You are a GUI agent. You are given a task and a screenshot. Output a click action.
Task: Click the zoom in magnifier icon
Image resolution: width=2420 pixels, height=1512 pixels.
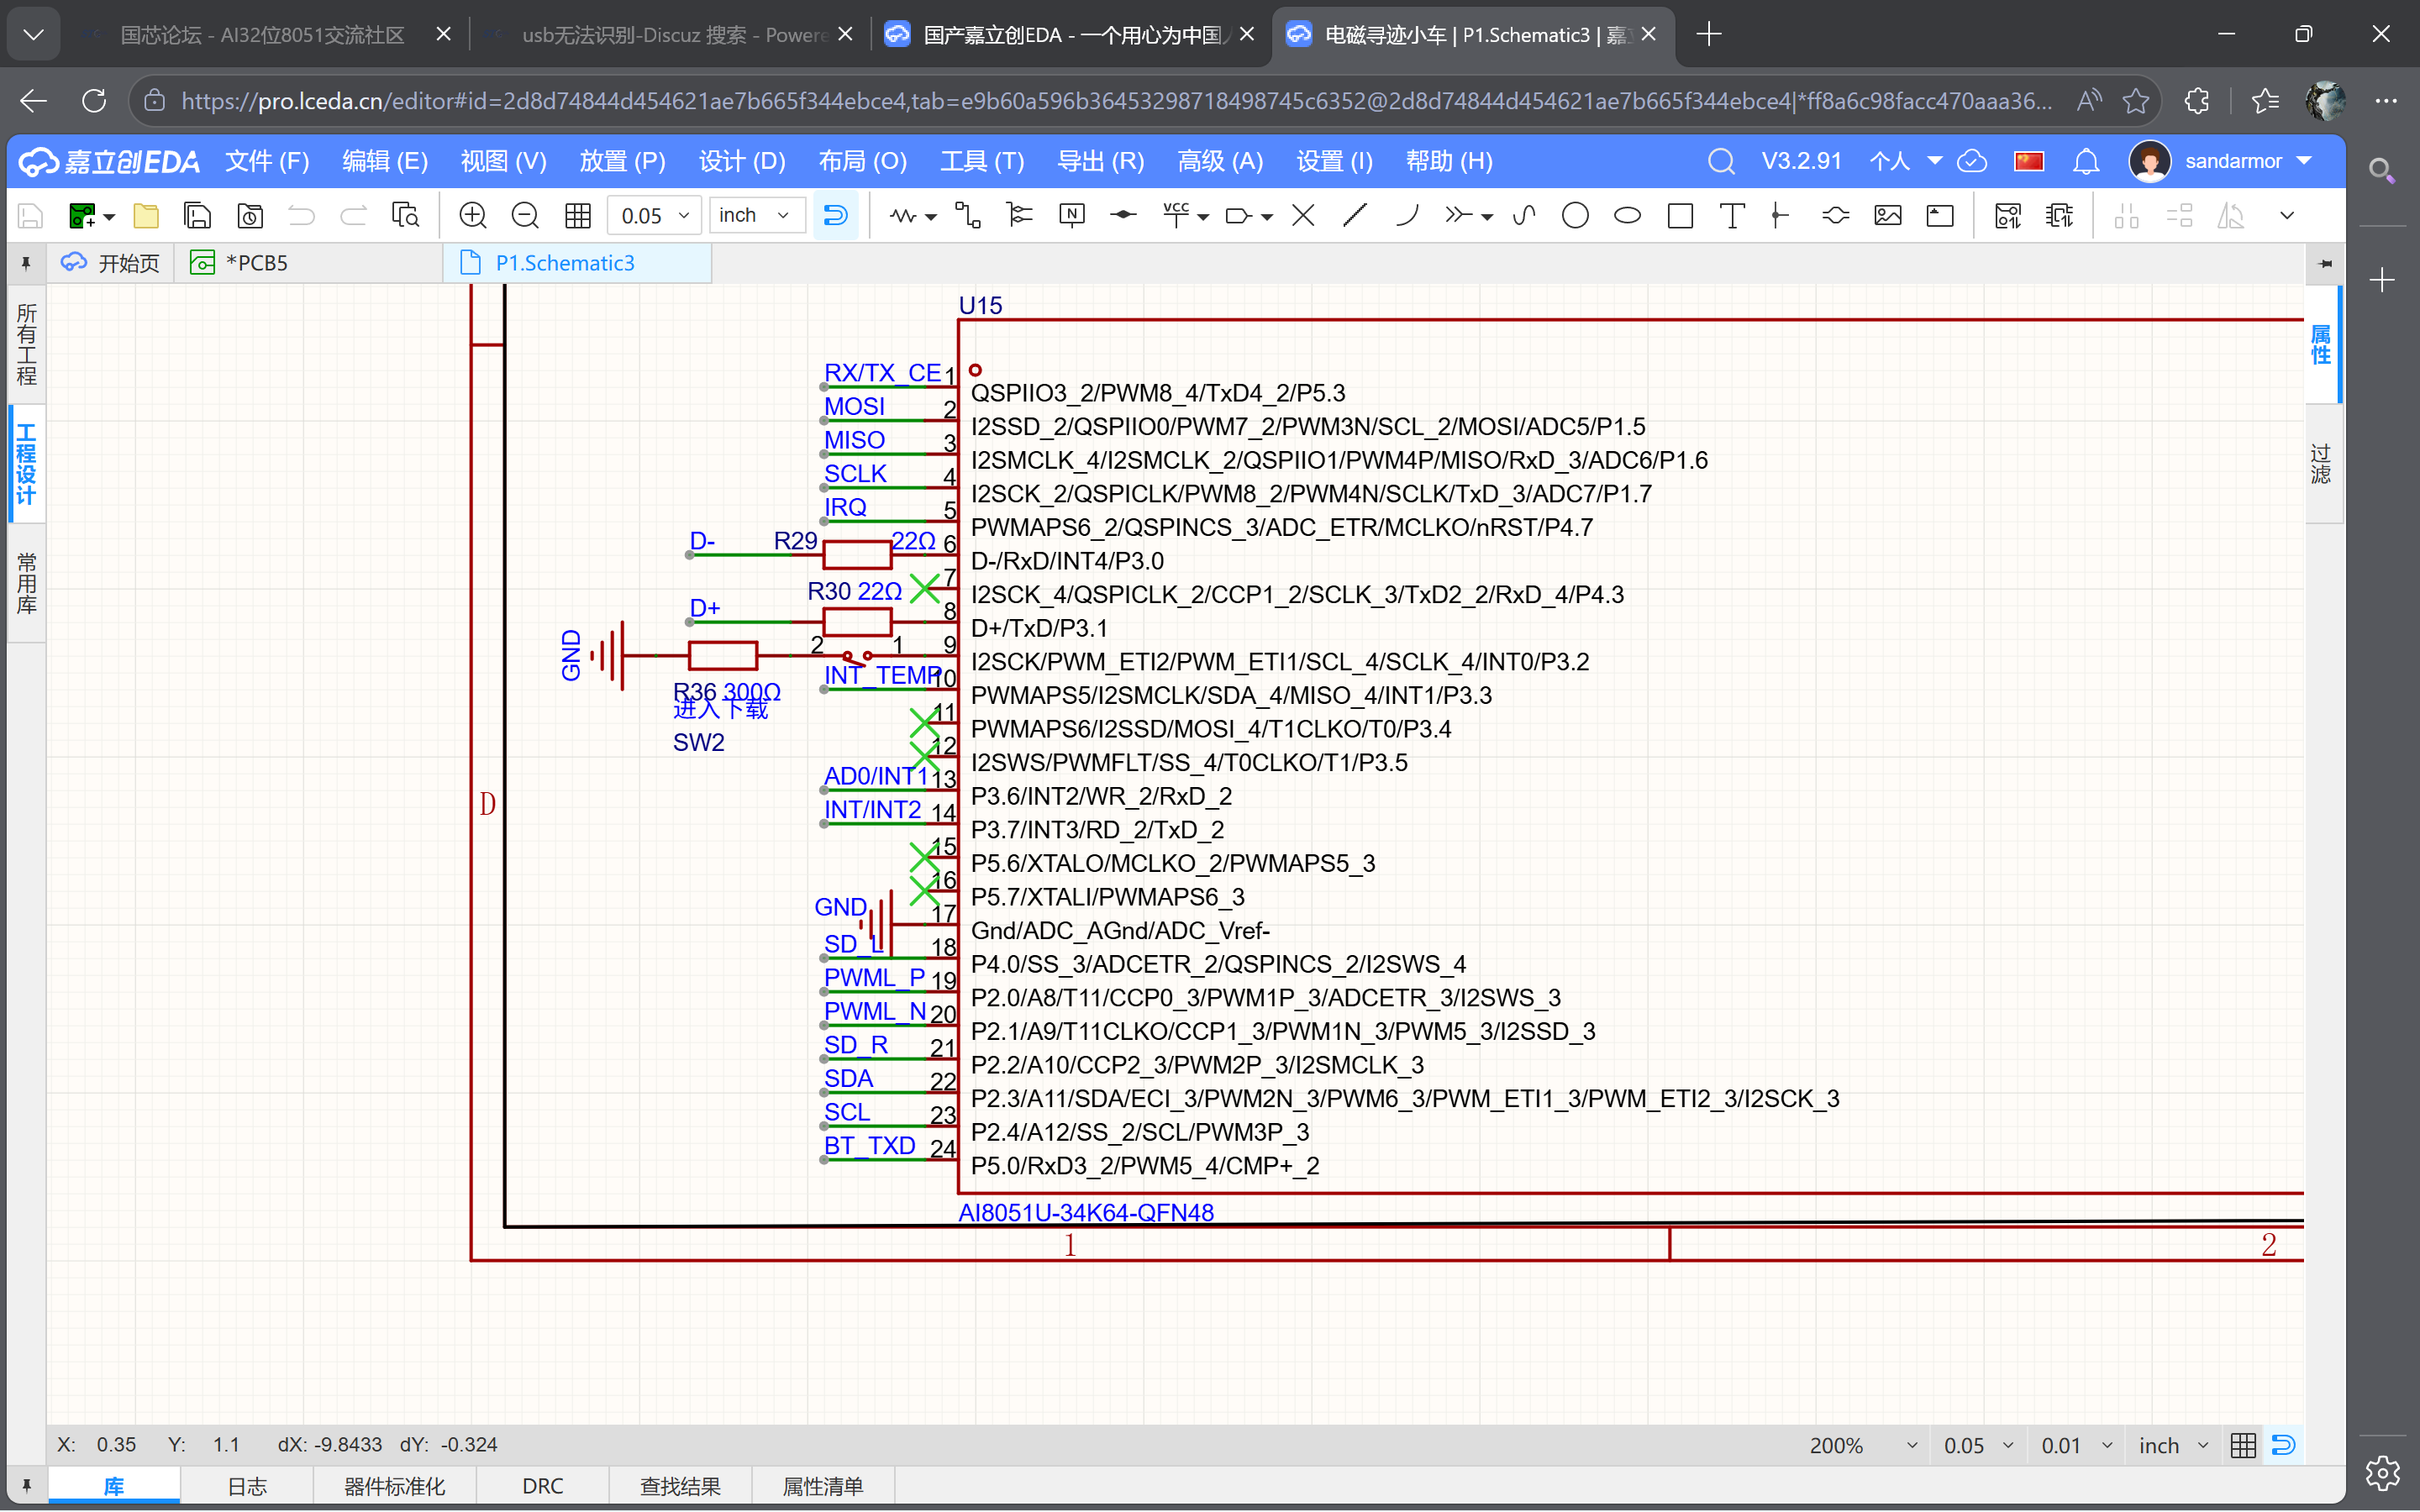[x=472, y=215]
